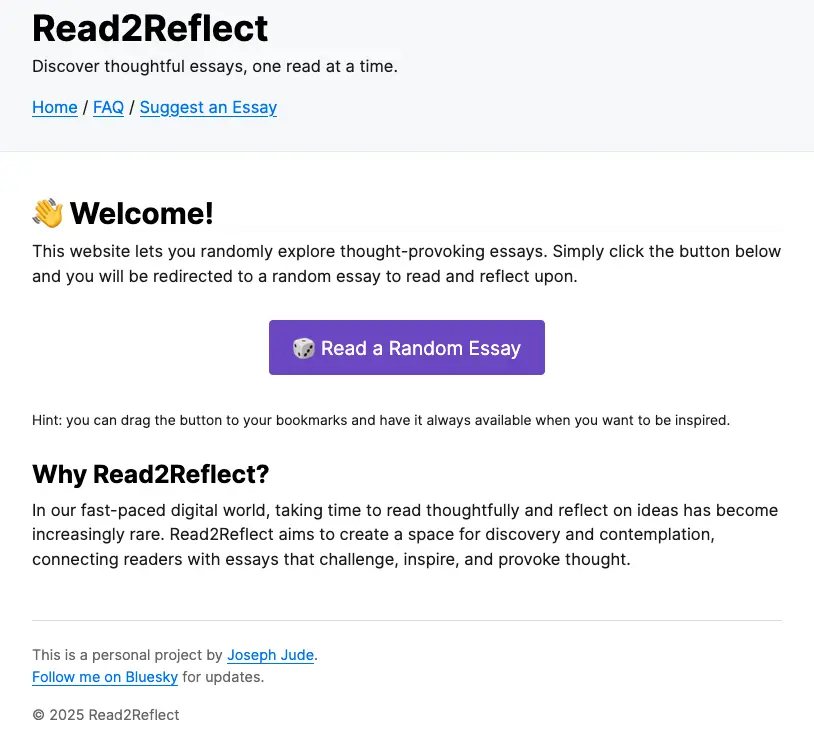Click the welcome paragraph about random essays
The image size is (814, 736).
406,264
